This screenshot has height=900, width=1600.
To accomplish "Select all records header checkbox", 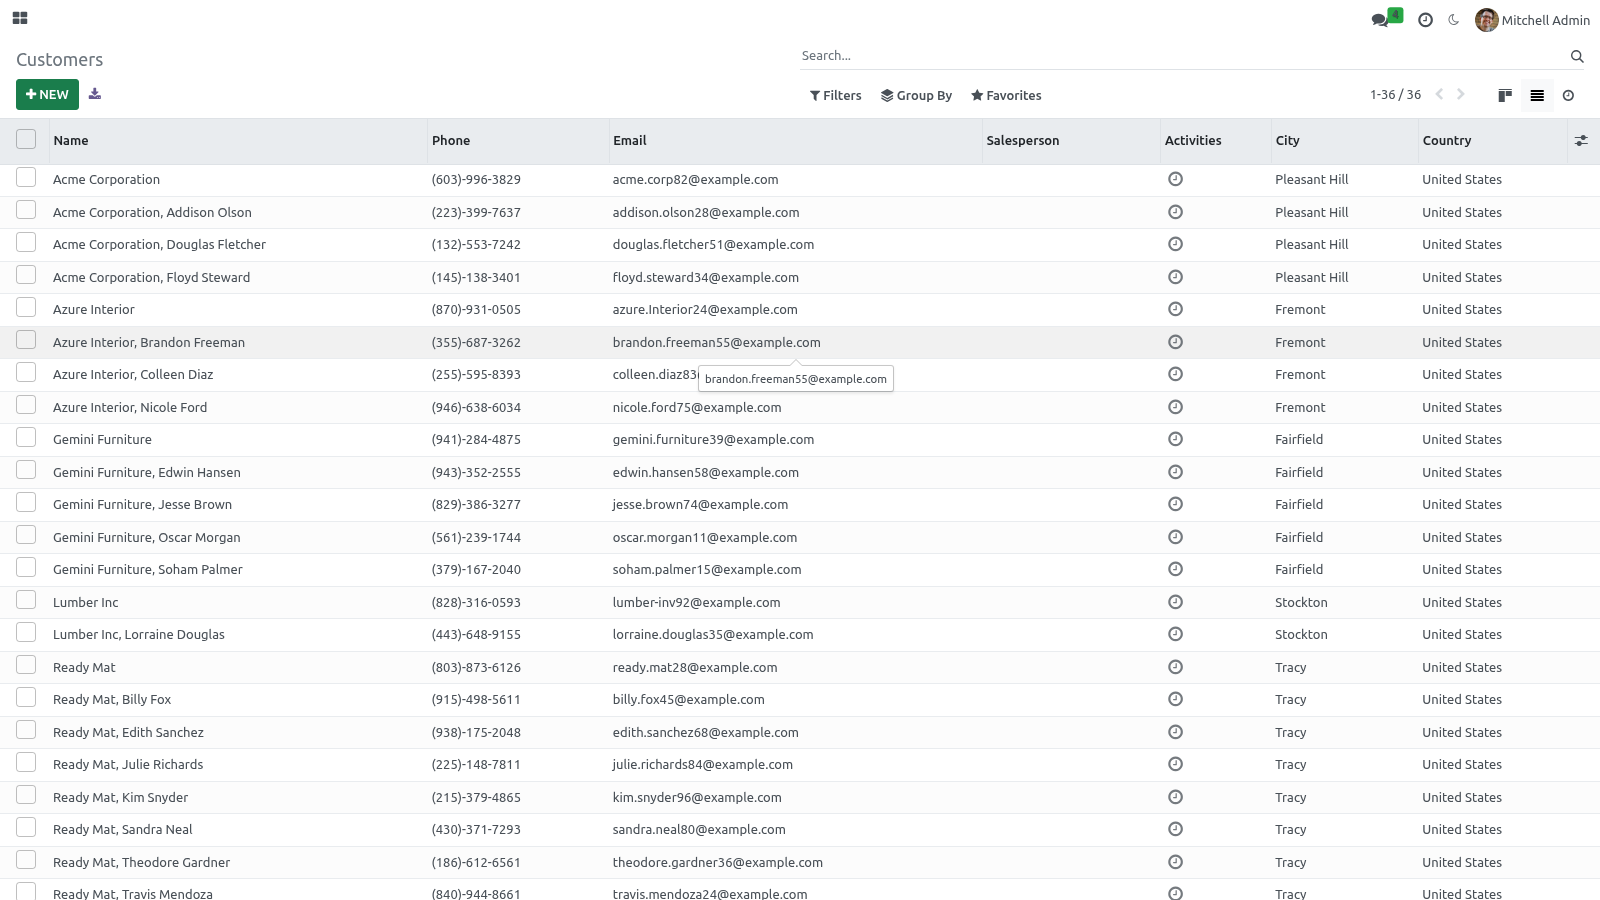I will click(26, 139).
